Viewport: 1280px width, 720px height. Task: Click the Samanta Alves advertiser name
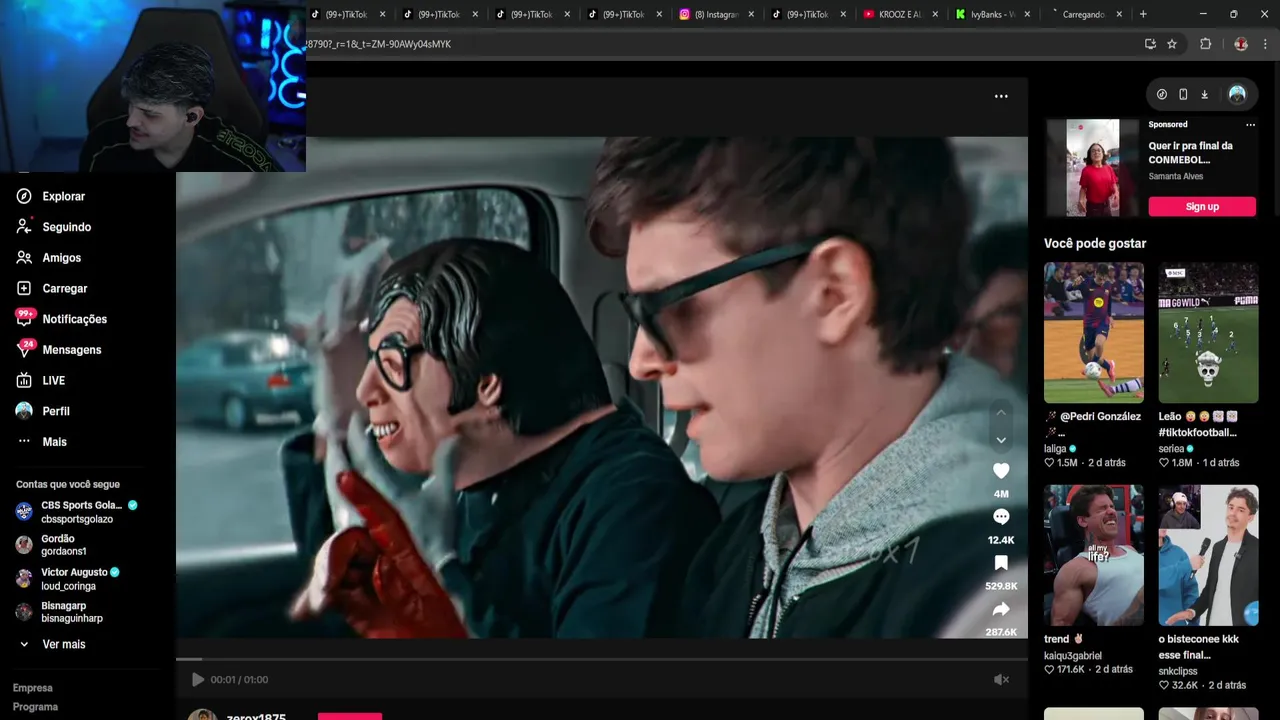[x=1176, y=177]
